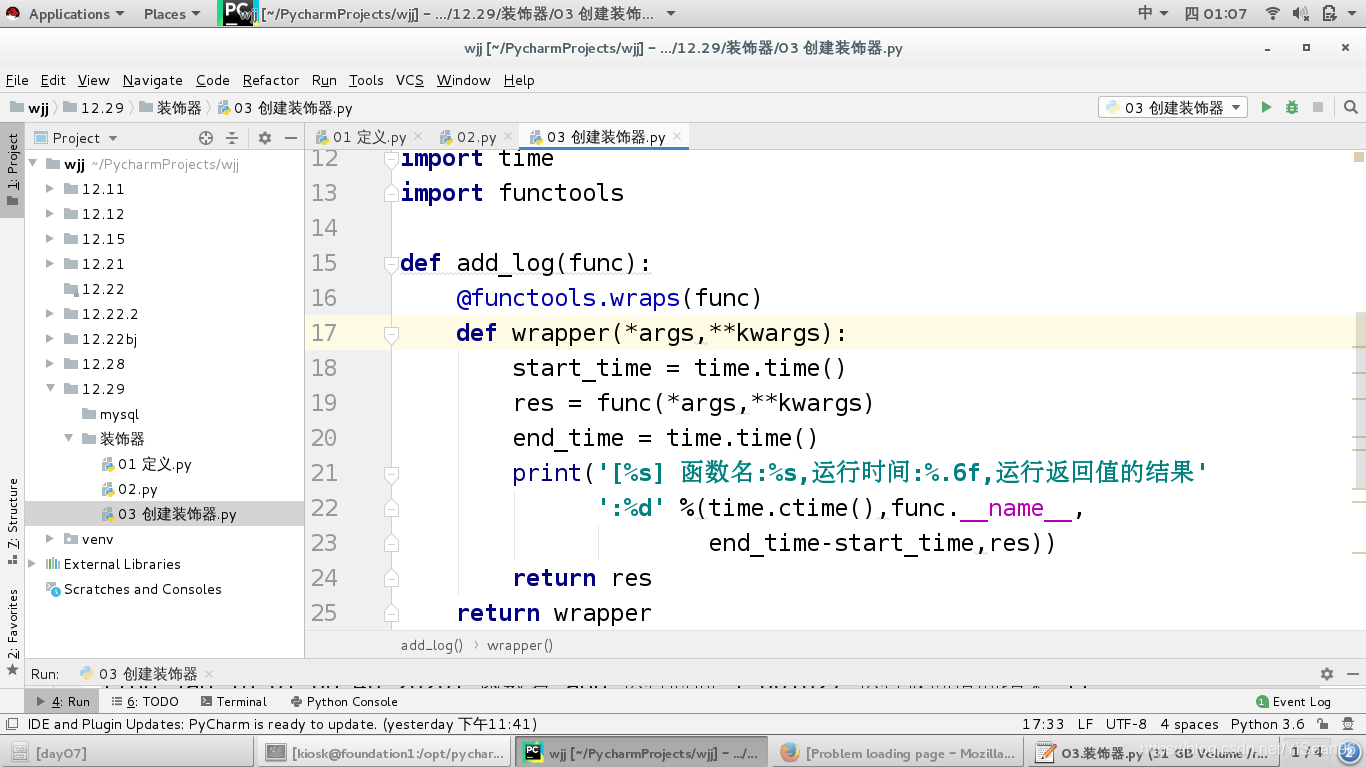Open Search Everywhere magnifier icon

(1350, 107)
